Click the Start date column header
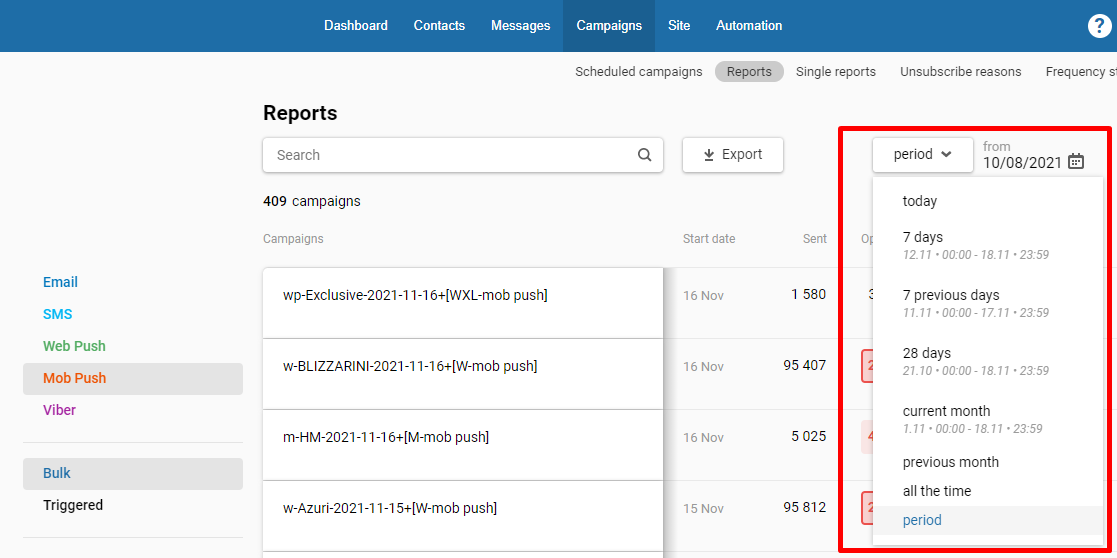This screenshot has height=558, width=1117. click(709, 239)
